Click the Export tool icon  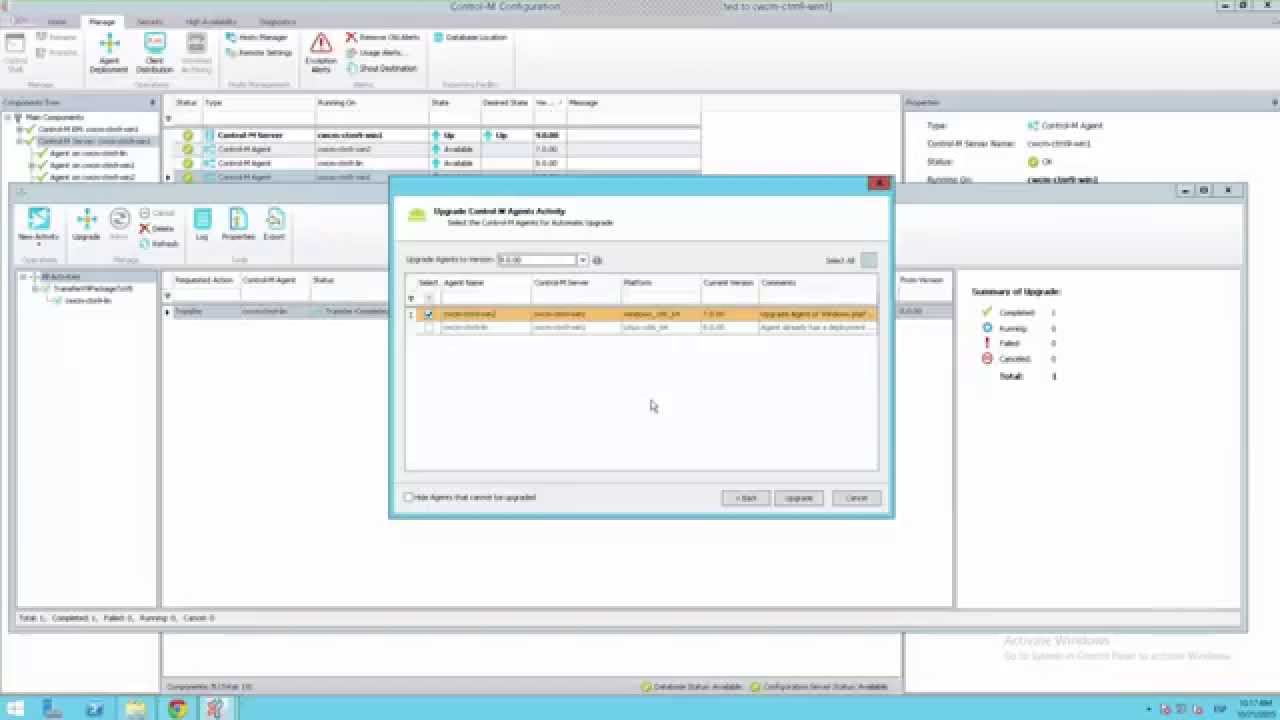(x=274, y=226)
